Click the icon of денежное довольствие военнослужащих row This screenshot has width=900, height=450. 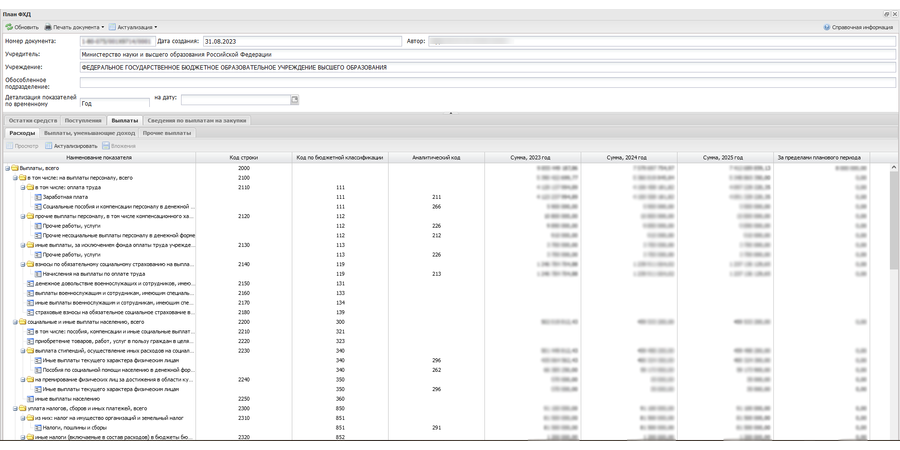pyautogui.click(x=31, y=284)
